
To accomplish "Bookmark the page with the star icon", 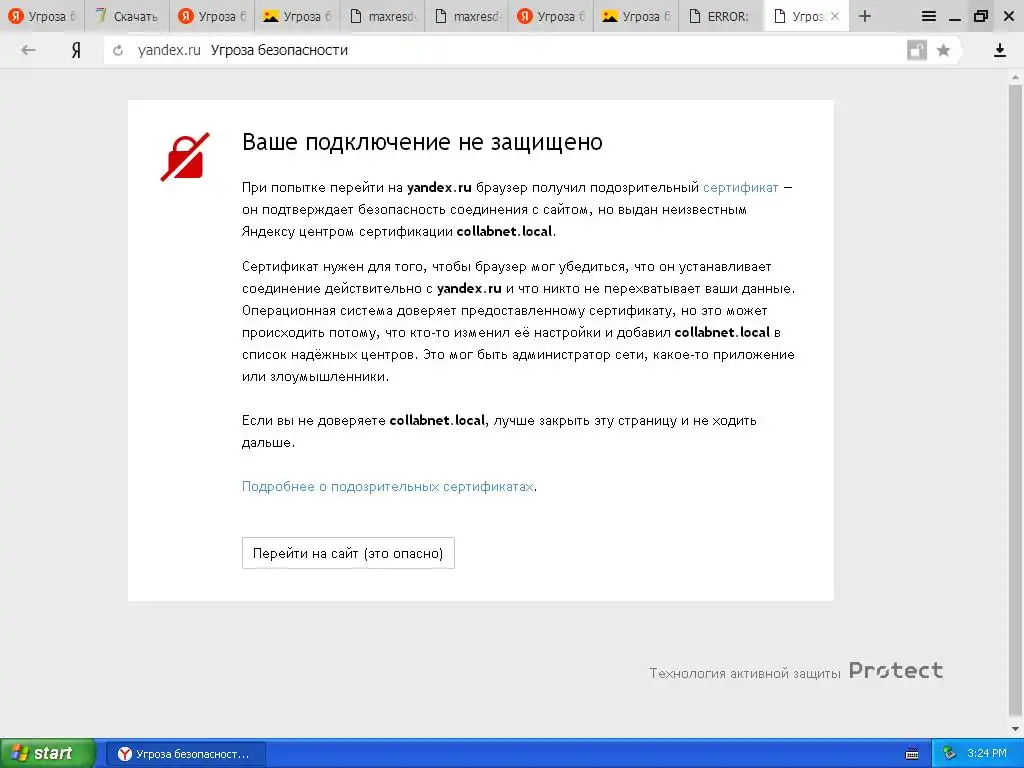I will [x=943, y=50].
